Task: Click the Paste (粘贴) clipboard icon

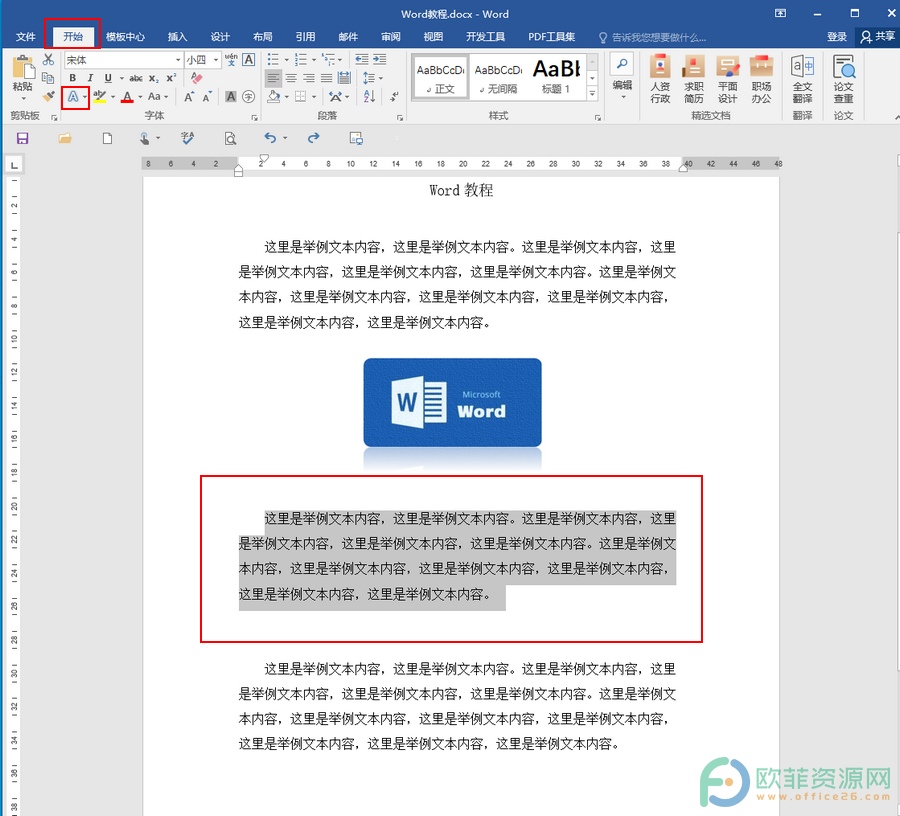Action: 23,68
